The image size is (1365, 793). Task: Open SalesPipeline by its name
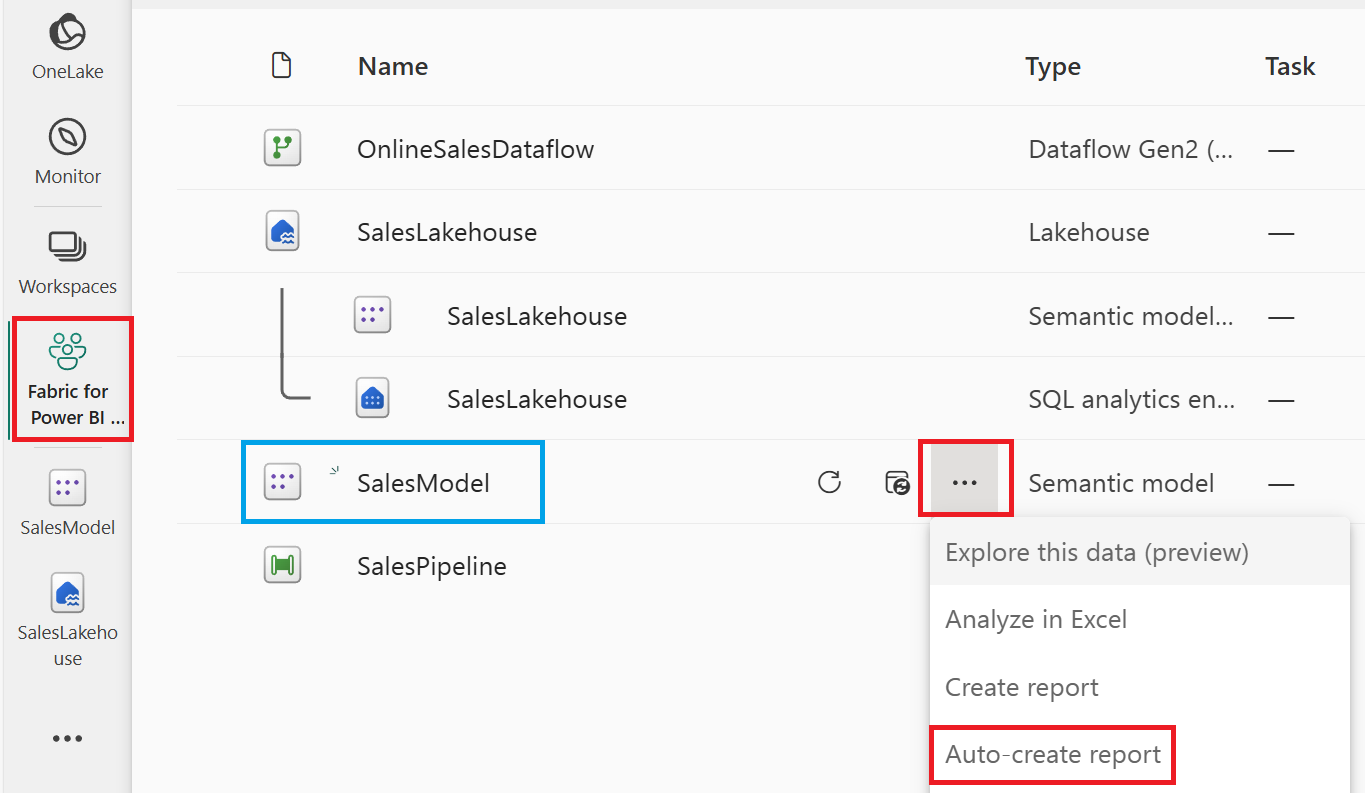pos(431,565)
